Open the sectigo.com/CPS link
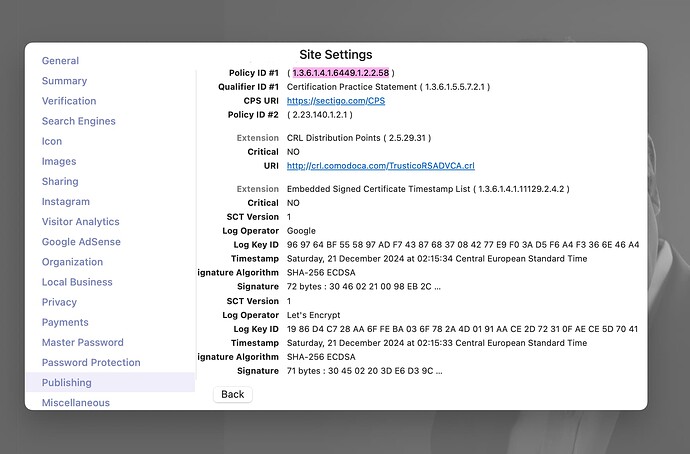The width and height of the screenshot is (690, 454). (x=336, y=101)
